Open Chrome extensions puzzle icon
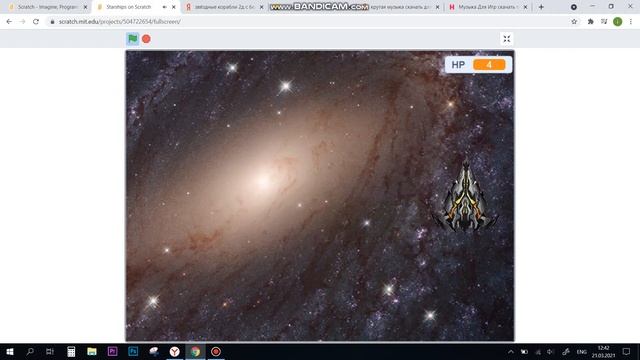Viewport: 640px width, 360px height. click(x=590, y=22)
